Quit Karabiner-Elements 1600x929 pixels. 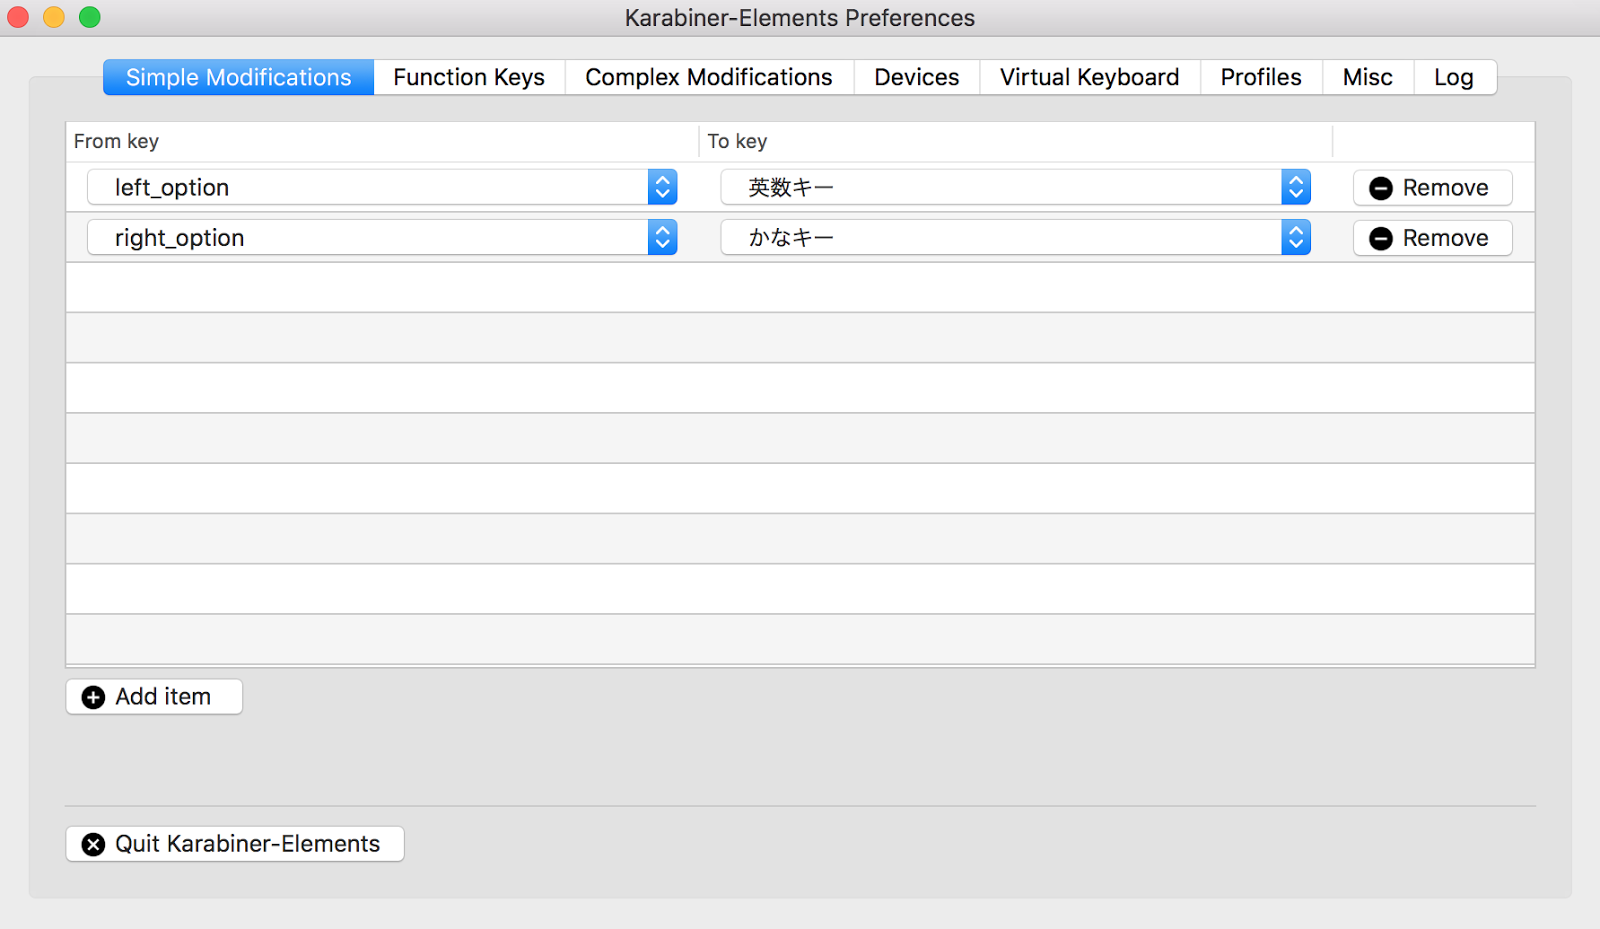point(235,844)
